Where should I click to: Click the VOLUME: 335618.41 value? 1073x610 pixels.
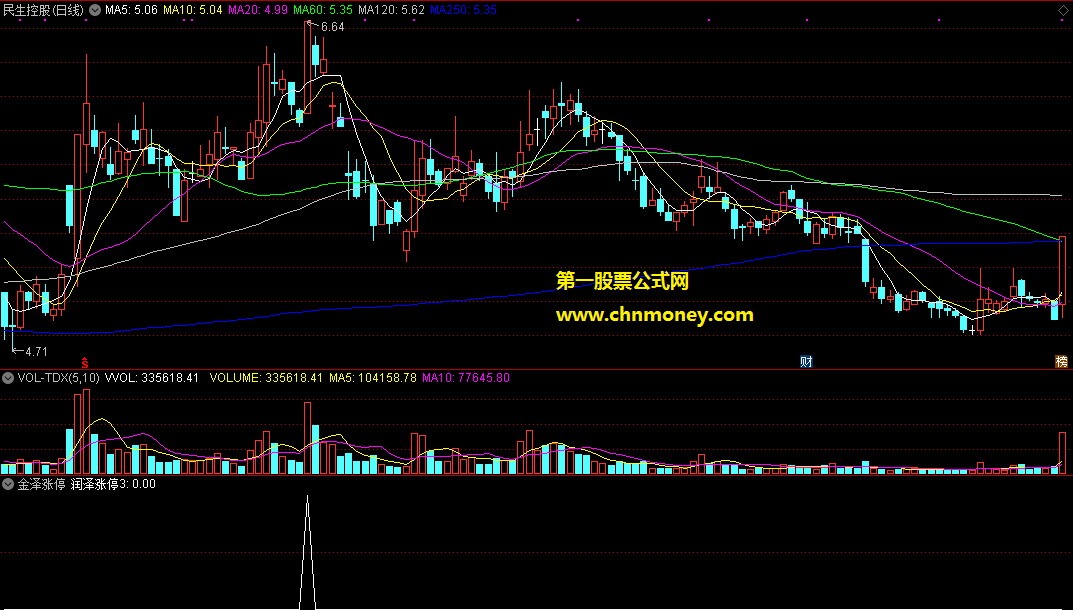point(266,378)
